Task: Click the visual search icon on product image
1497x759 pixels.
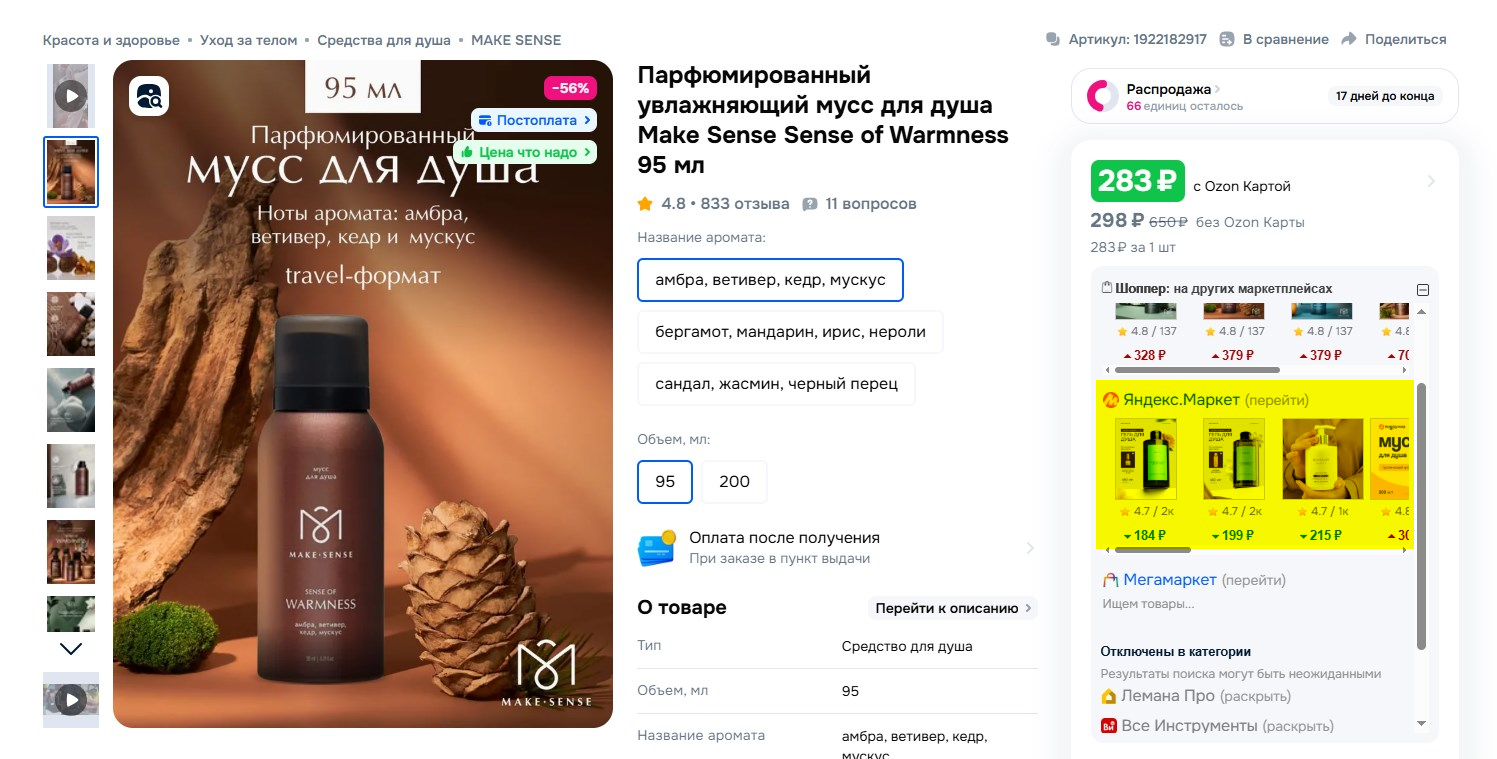Action: 149,96
